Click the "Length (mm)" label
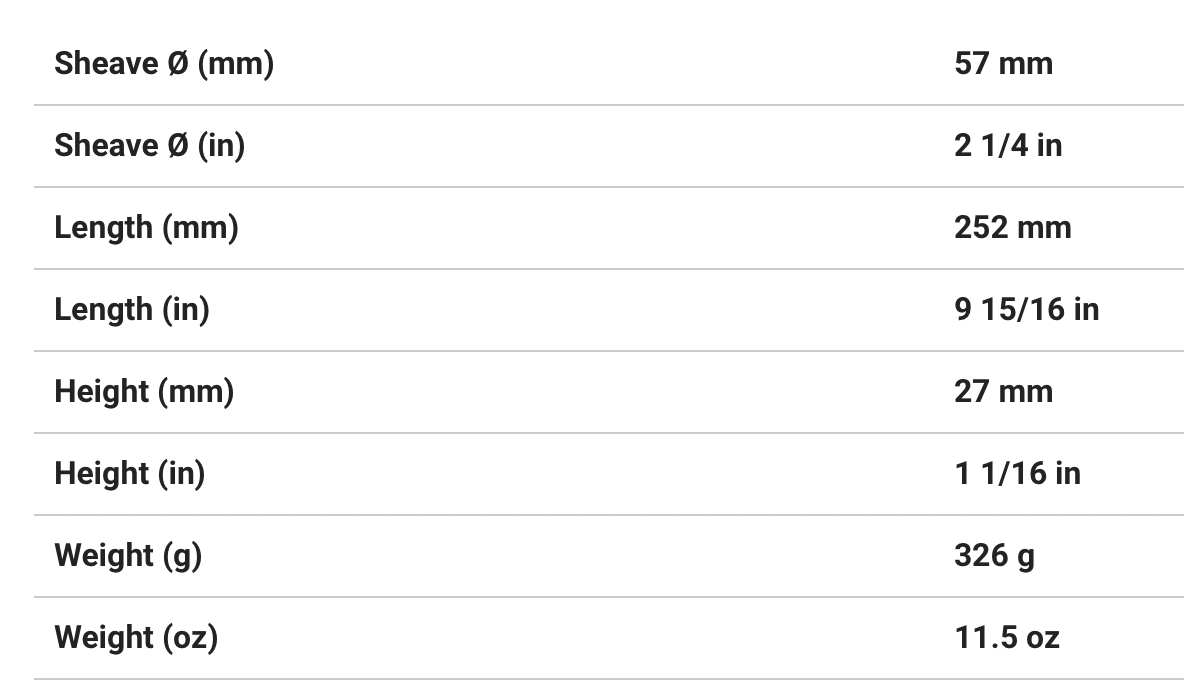This screenshot has height=698, width=1184. click(x=146, y=227)
